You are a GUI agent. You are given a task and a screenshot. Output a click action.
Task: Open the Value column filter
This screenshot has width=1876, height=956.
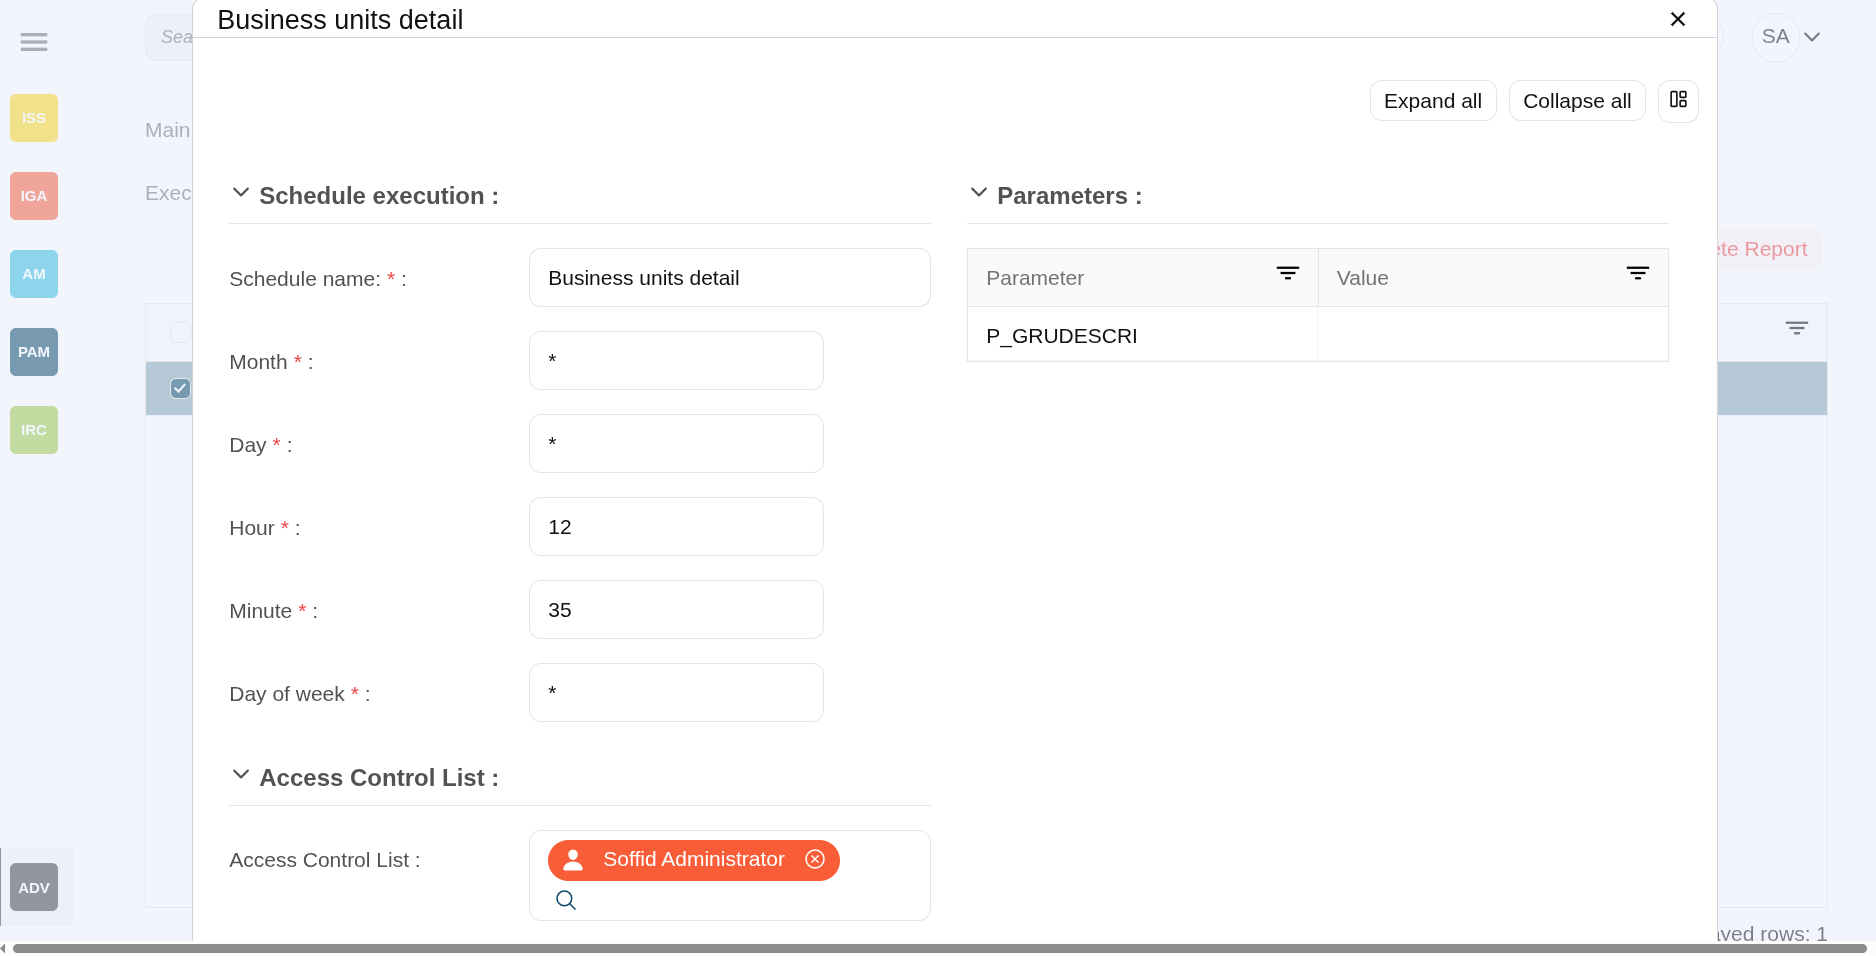pos(1638,274)
